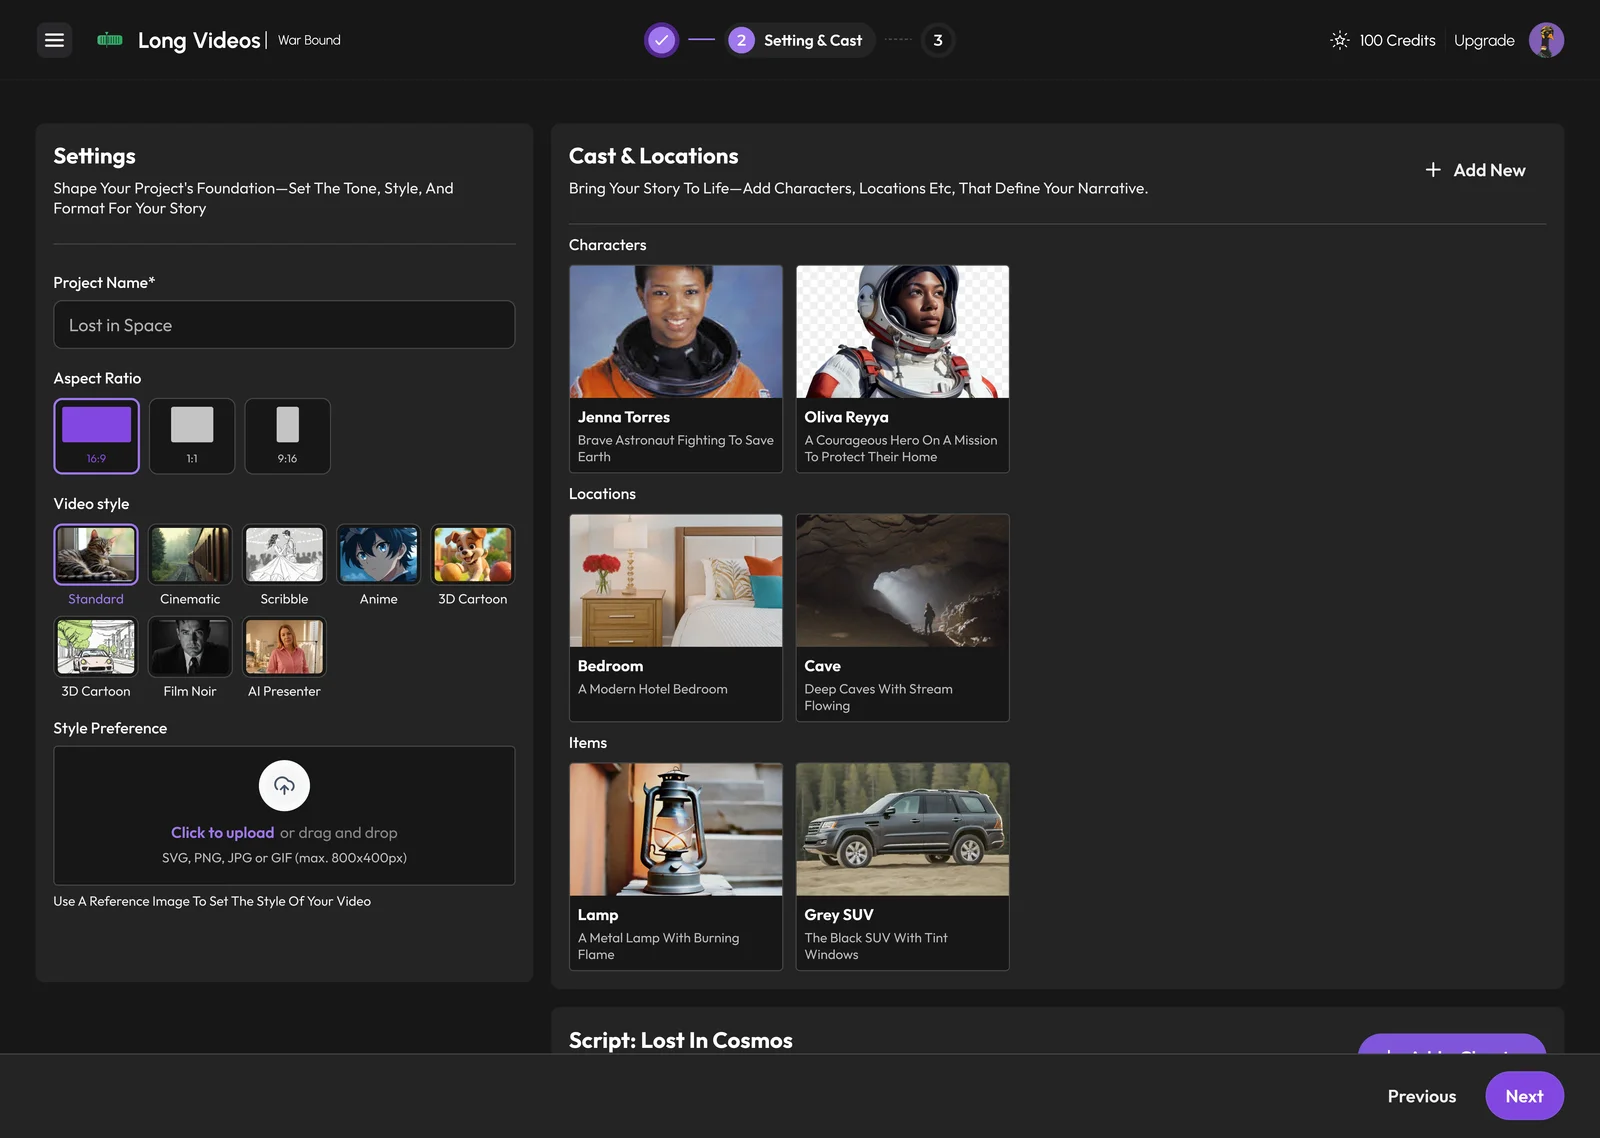Choose the Film Noir video style
This screenshot has height=1138, width=1600.
pyautogui.click(x=190, y=658)
